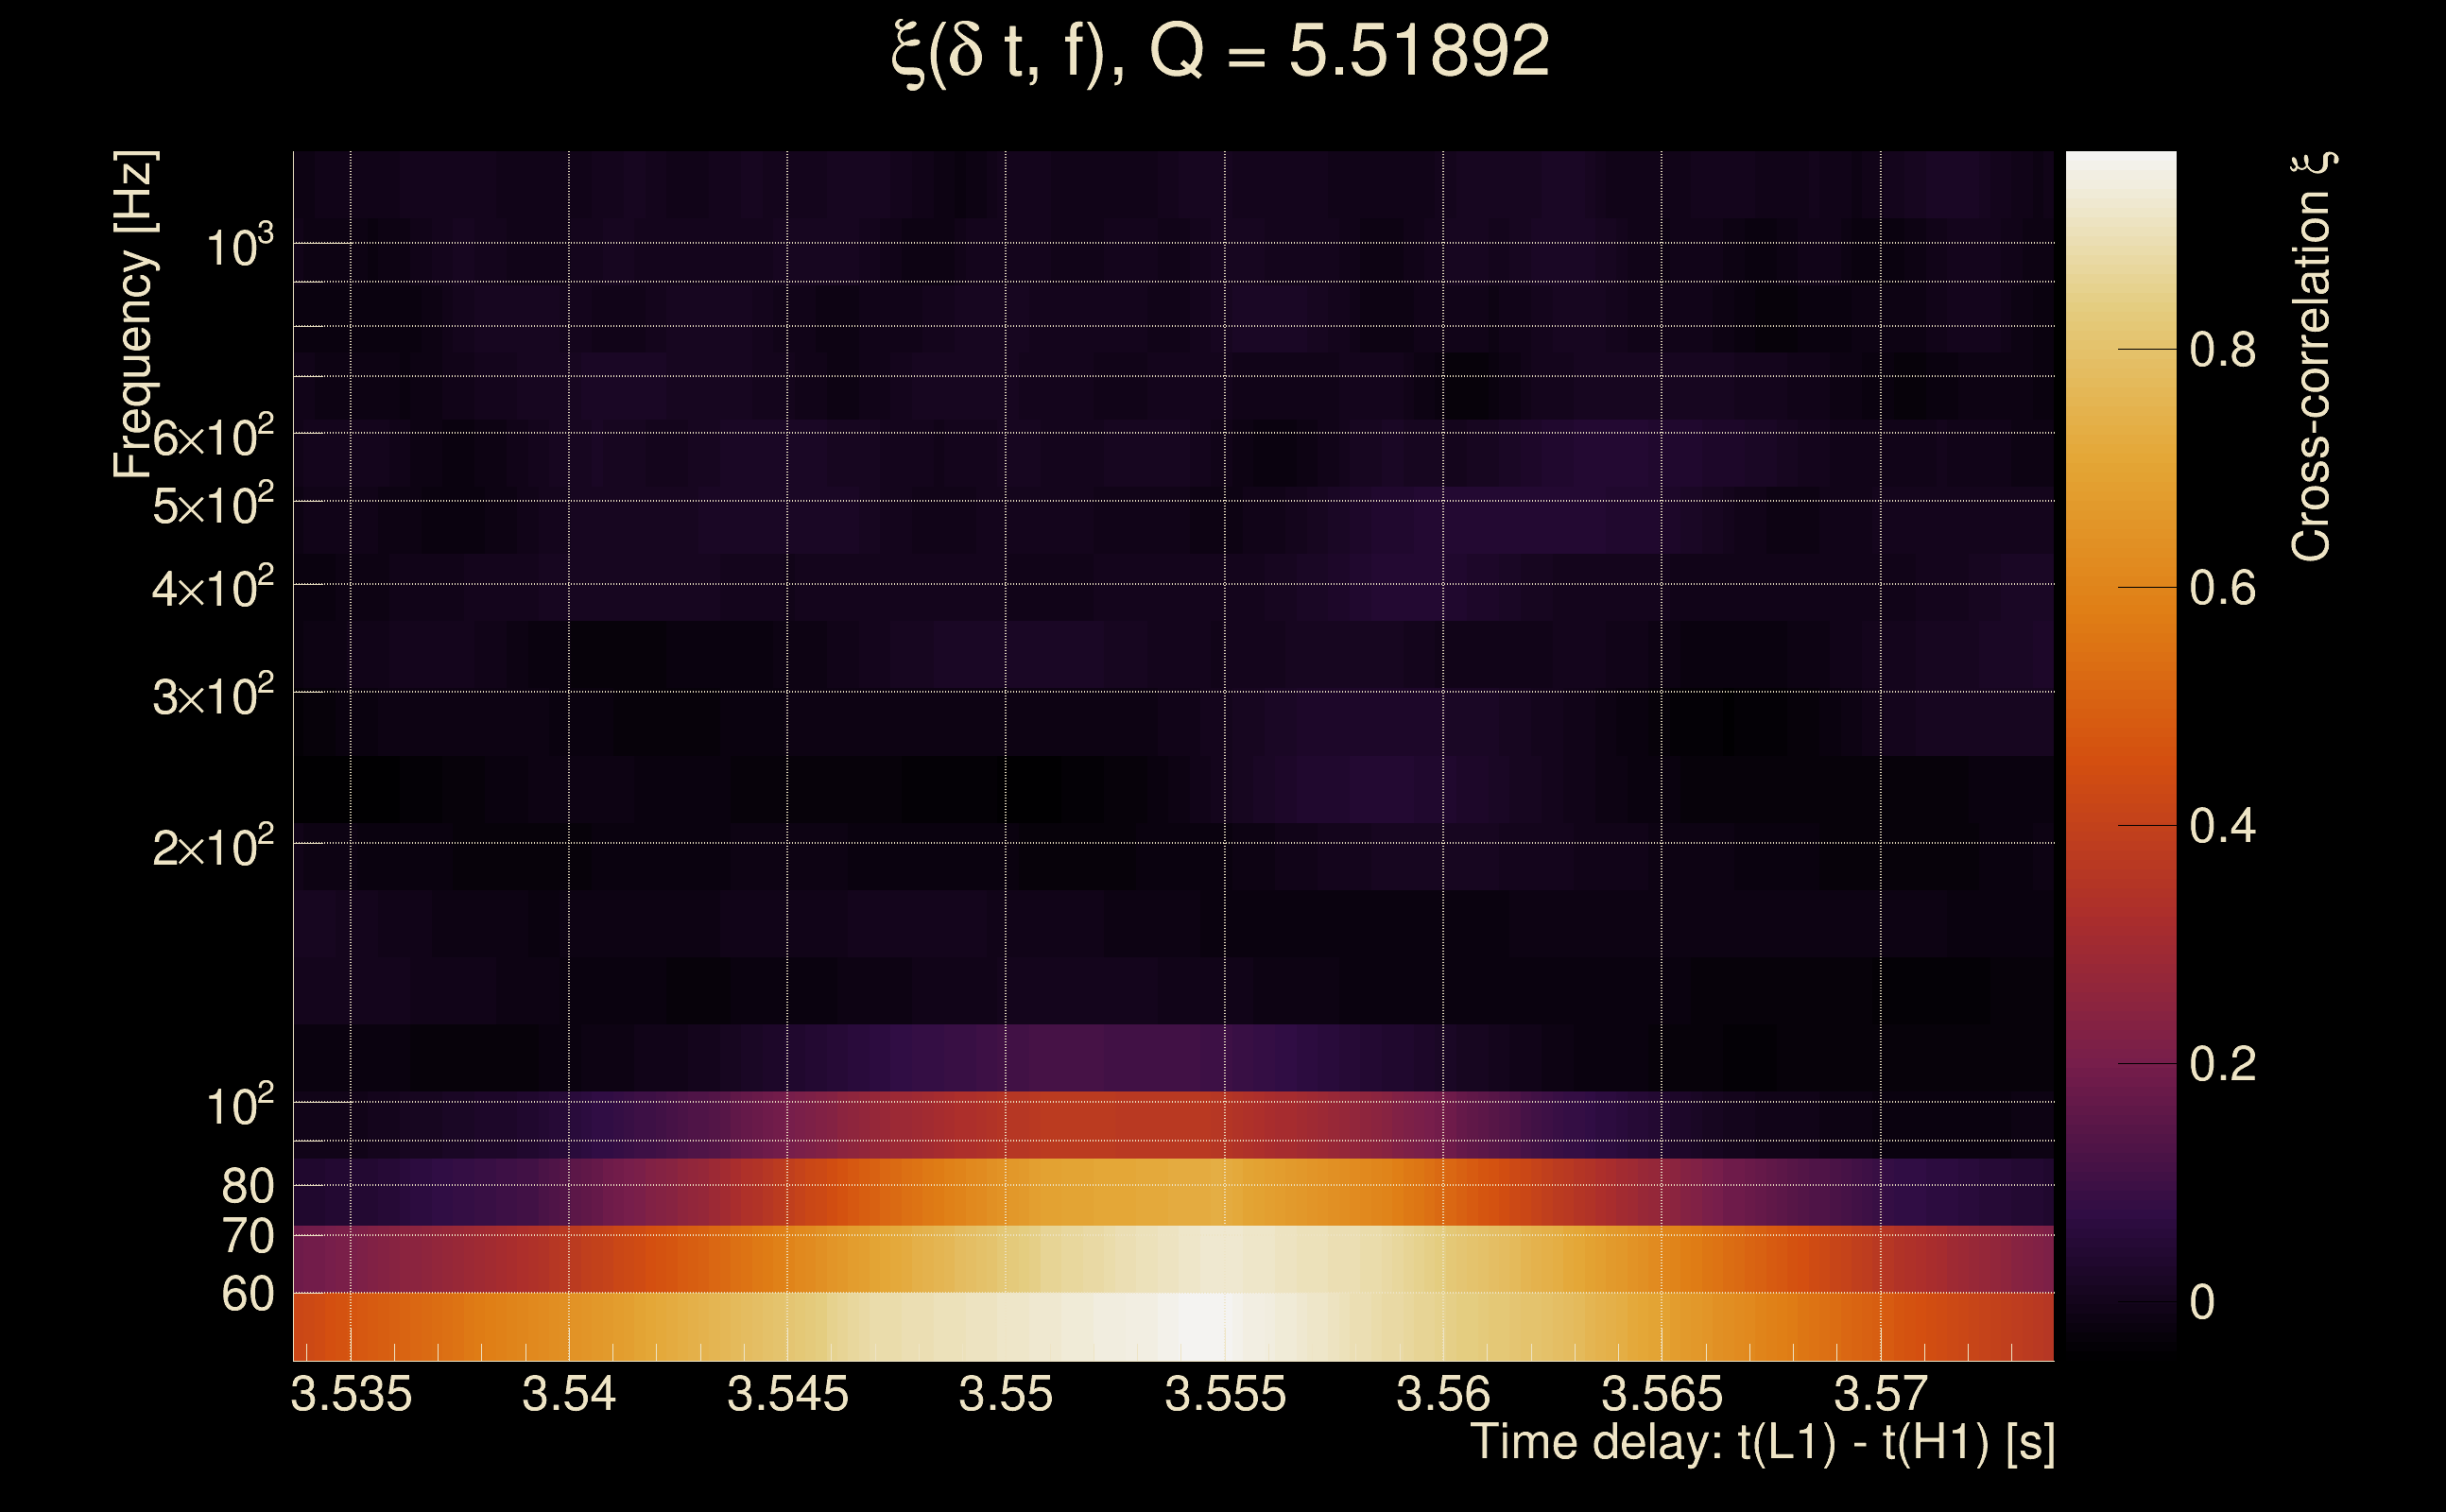Click the 3.55 time delay tick label
The height and width of the screenshot is (1512, 2446).
click(x=1006, y=1394)
